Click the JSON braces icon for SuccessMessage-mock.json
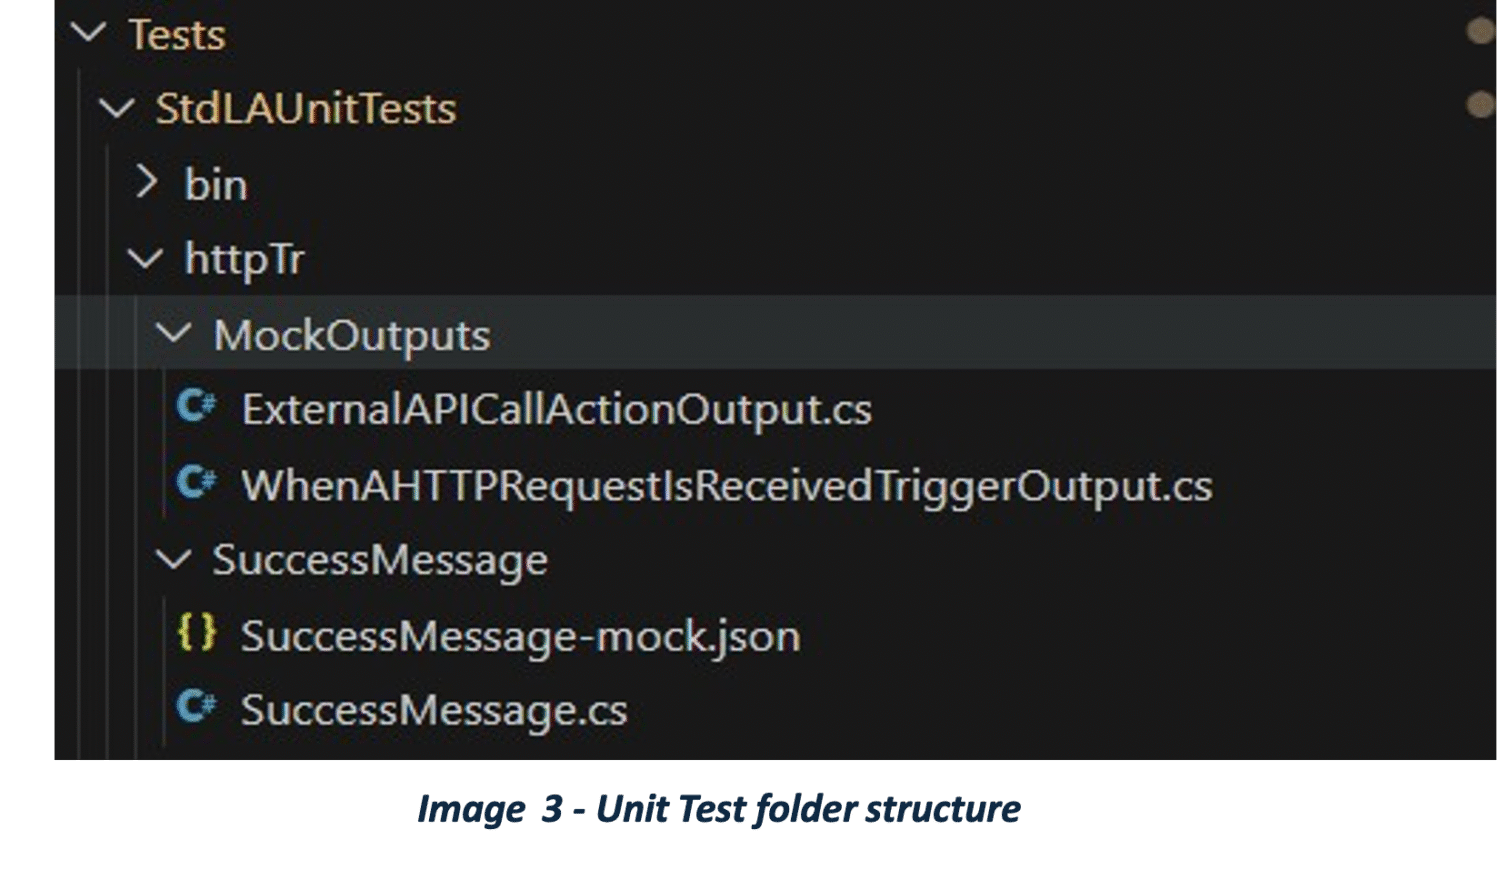Screen dimensions: 1500x870 point(196,633)
